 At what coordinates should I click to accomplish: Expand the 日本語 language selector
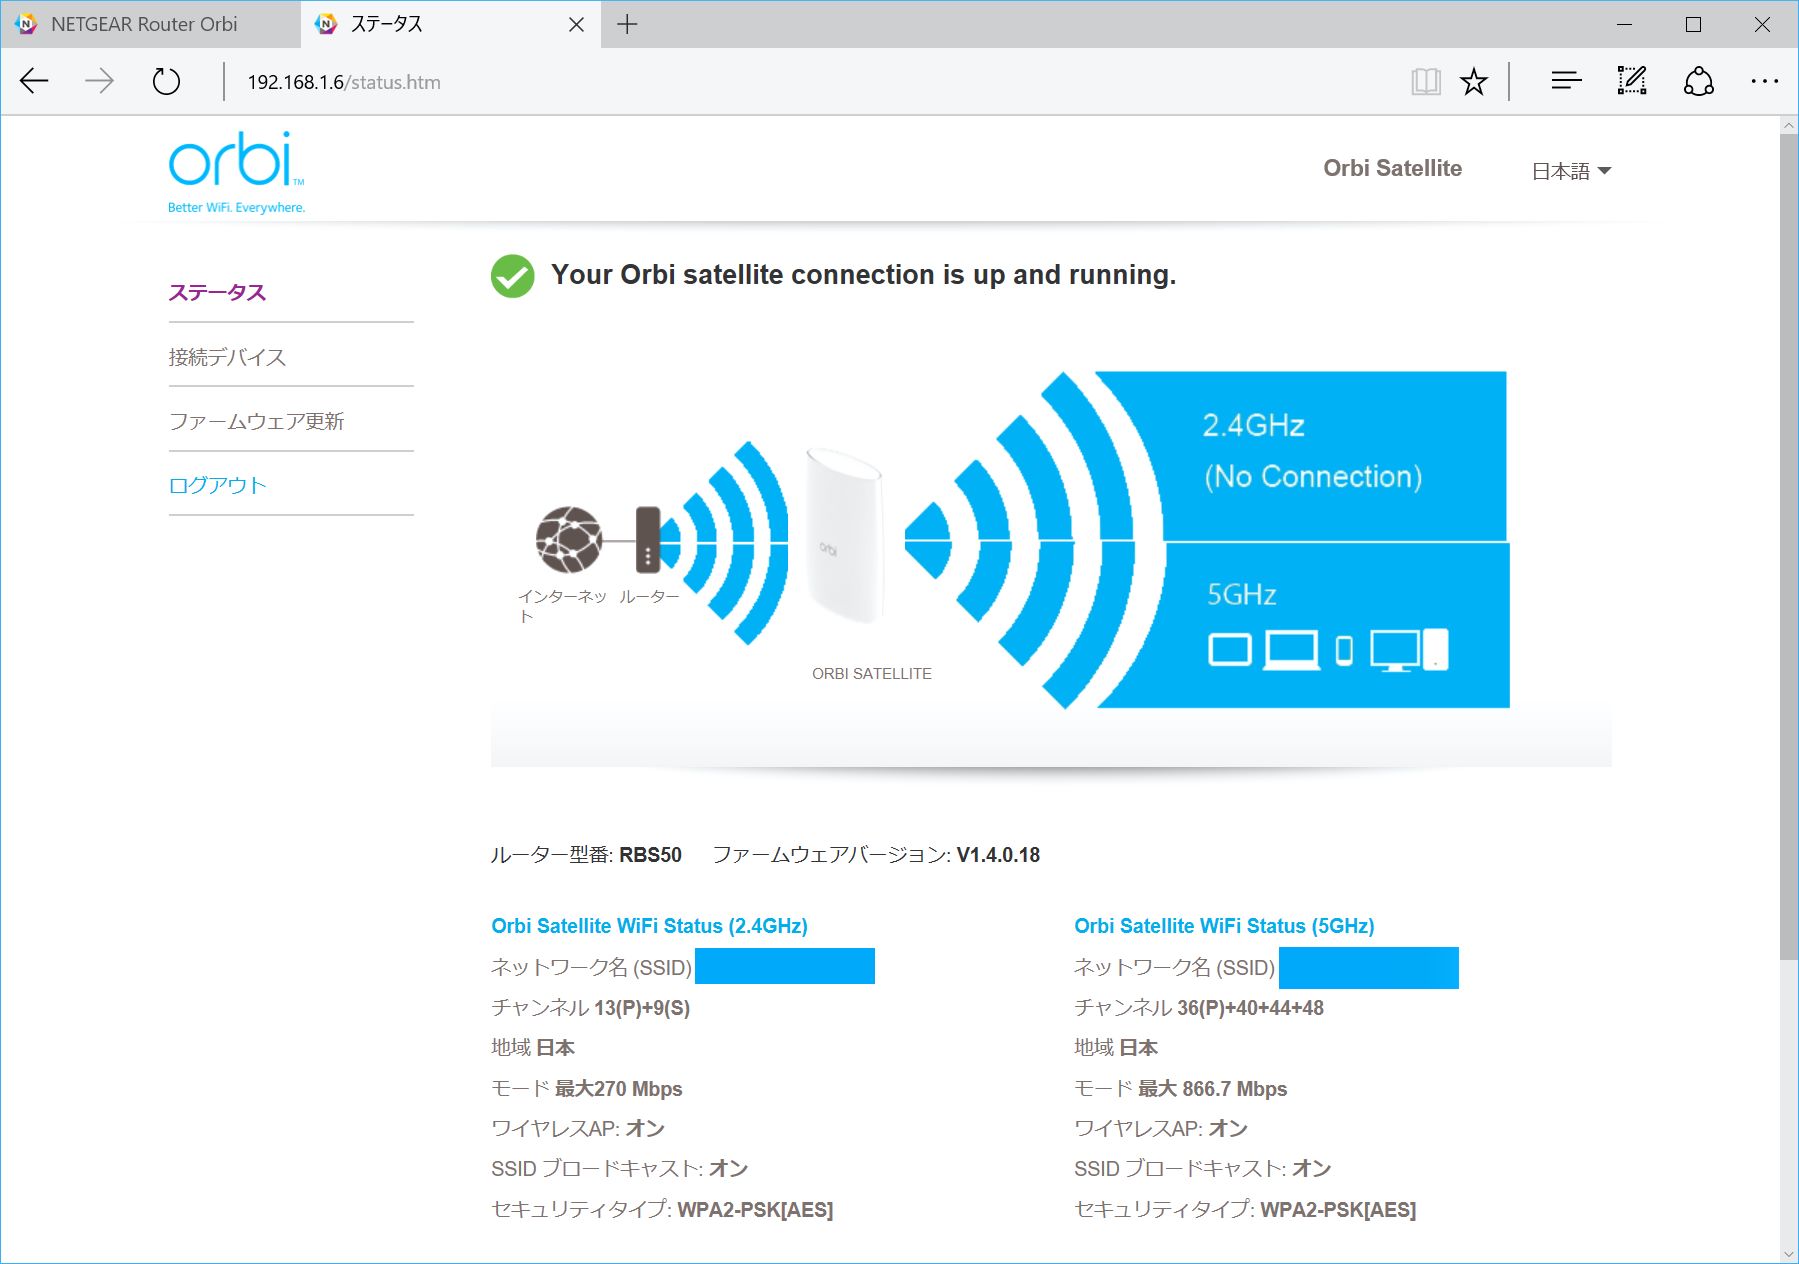(x=1571, y=170)
